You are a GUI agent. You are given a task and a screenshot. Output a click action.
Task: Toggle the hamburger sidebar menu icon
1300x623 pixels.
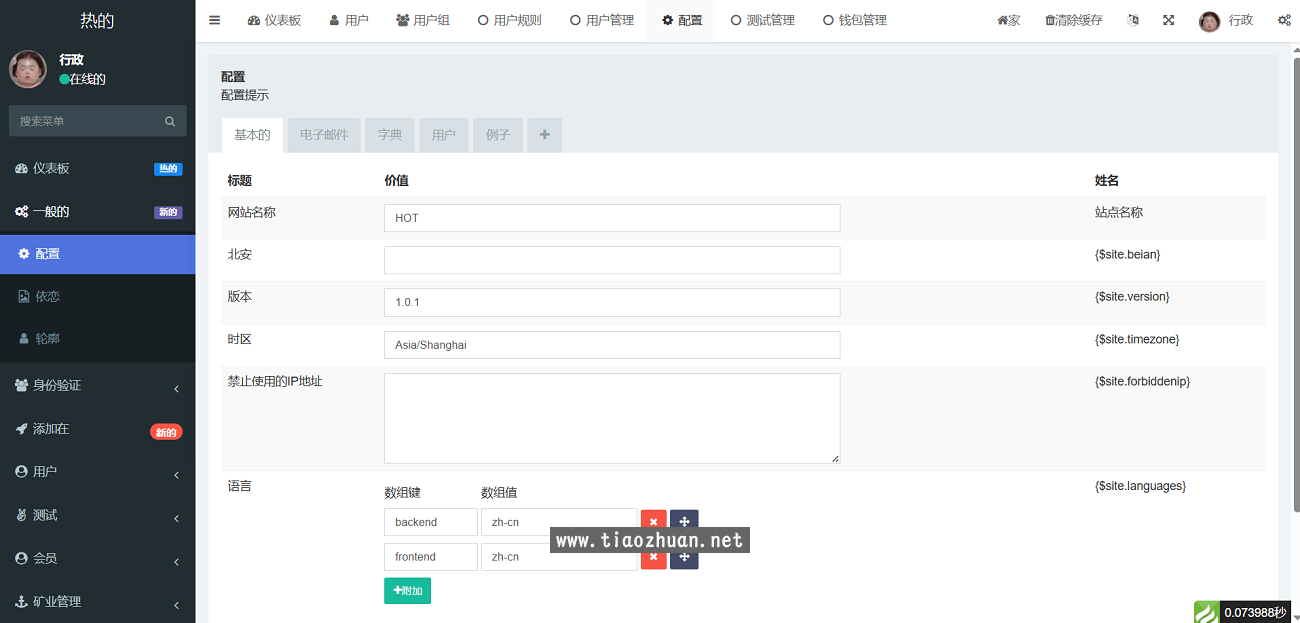click(x=214, y=20)
